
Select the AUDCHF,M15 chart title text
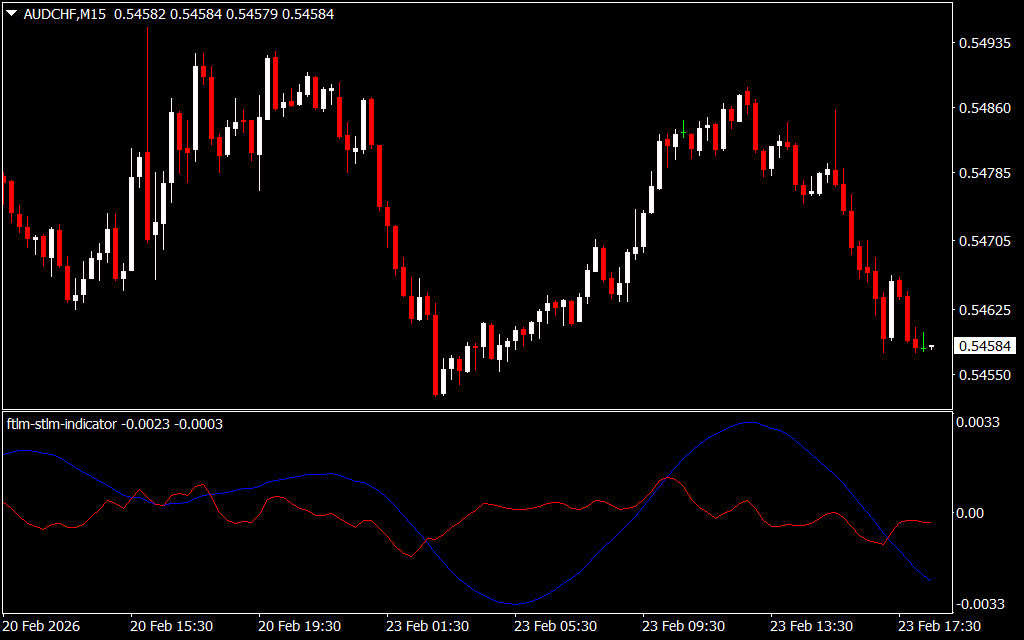pyautogui.click(x=66, y=14)
